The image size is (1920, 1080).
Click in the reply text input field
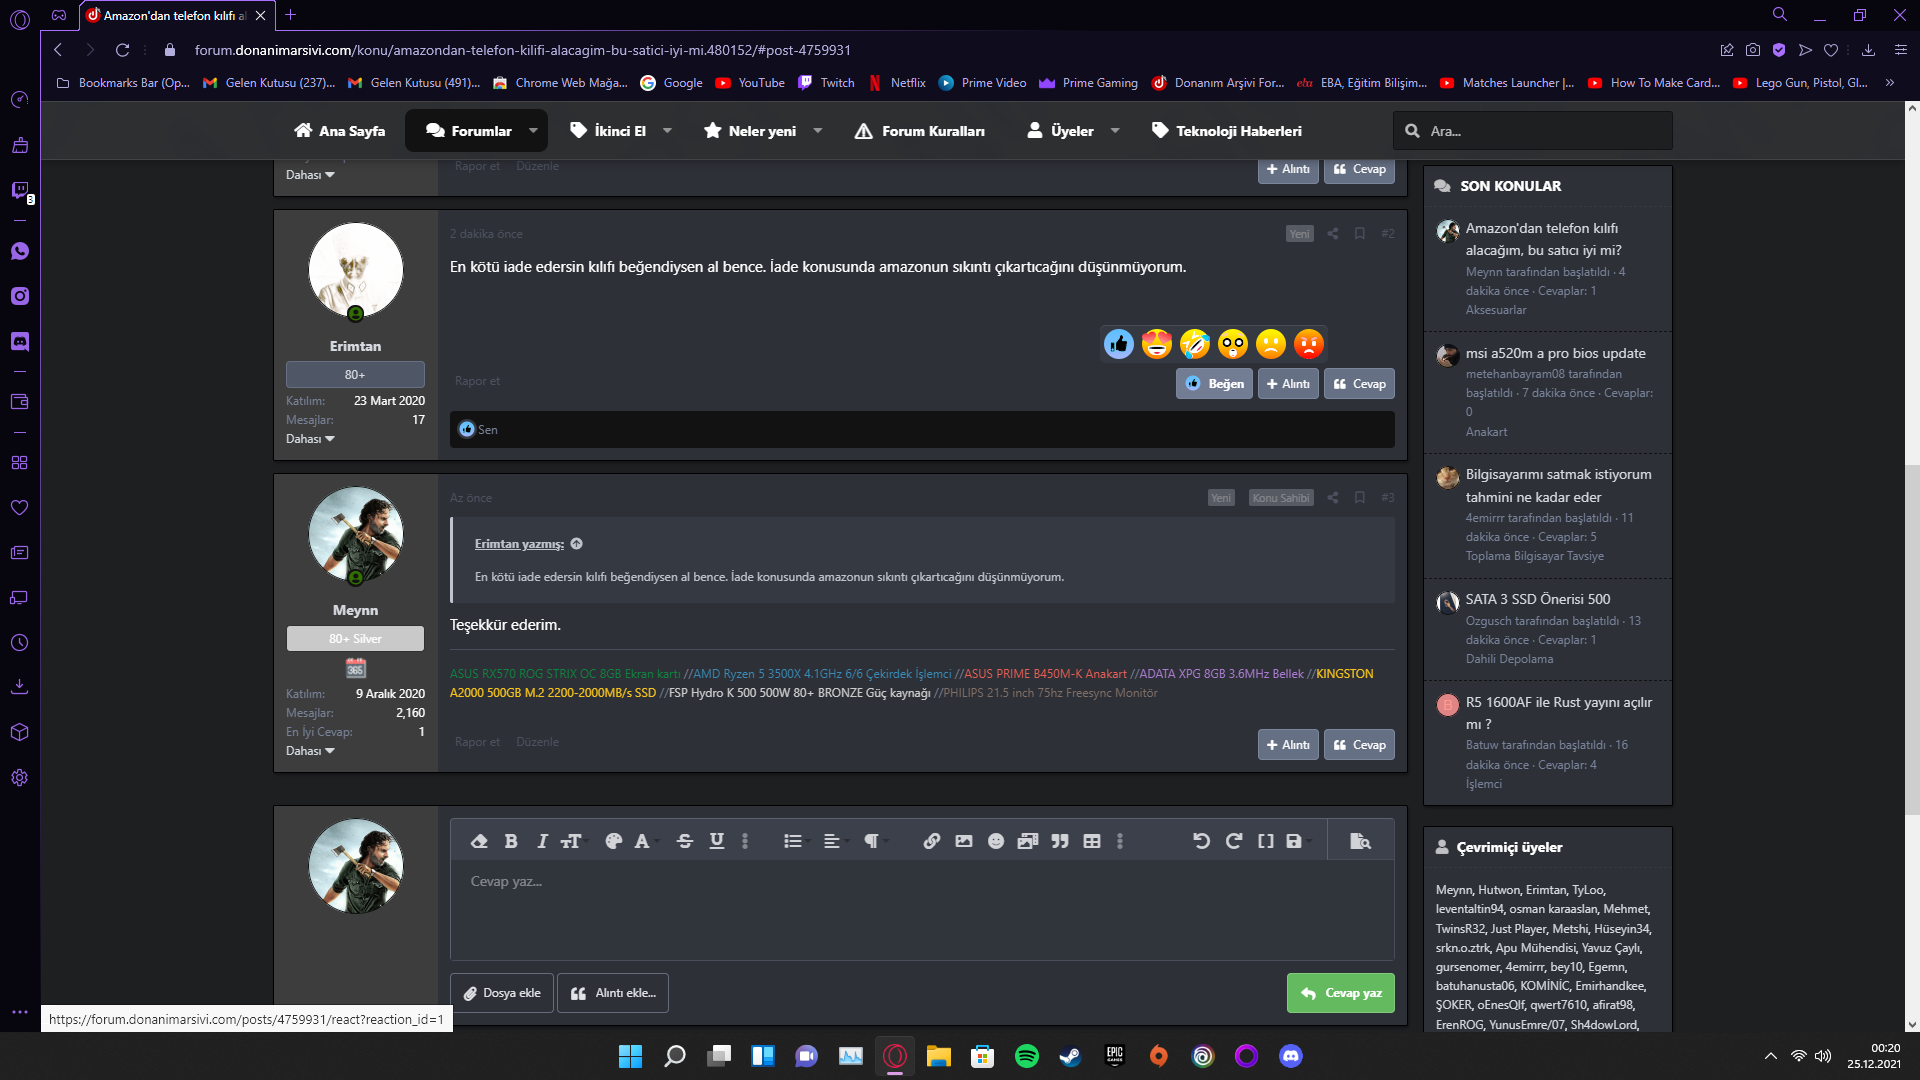coord(920,880)
